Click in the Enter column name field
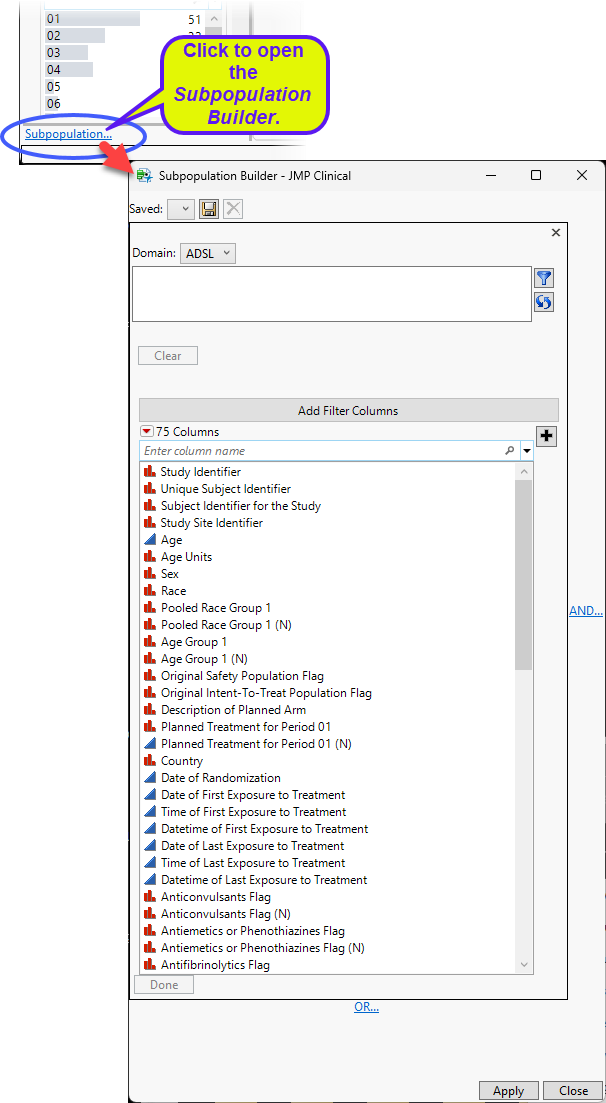606x1103 pixels. point(320,452)
